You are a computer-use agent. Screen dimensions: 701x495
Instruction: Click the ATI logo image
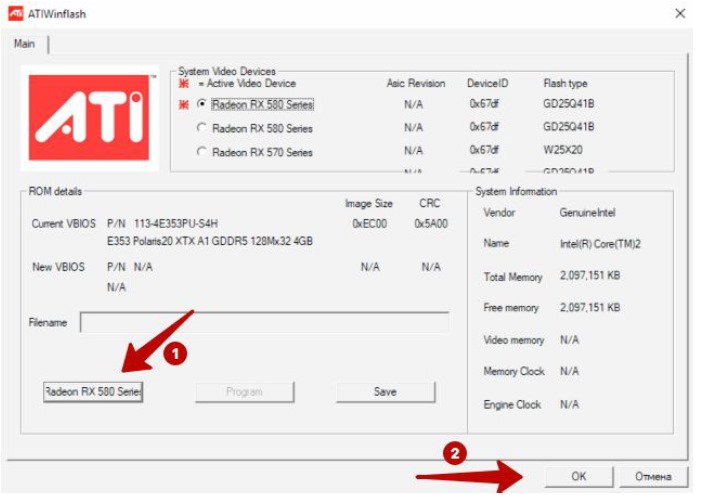coord(89,118)
